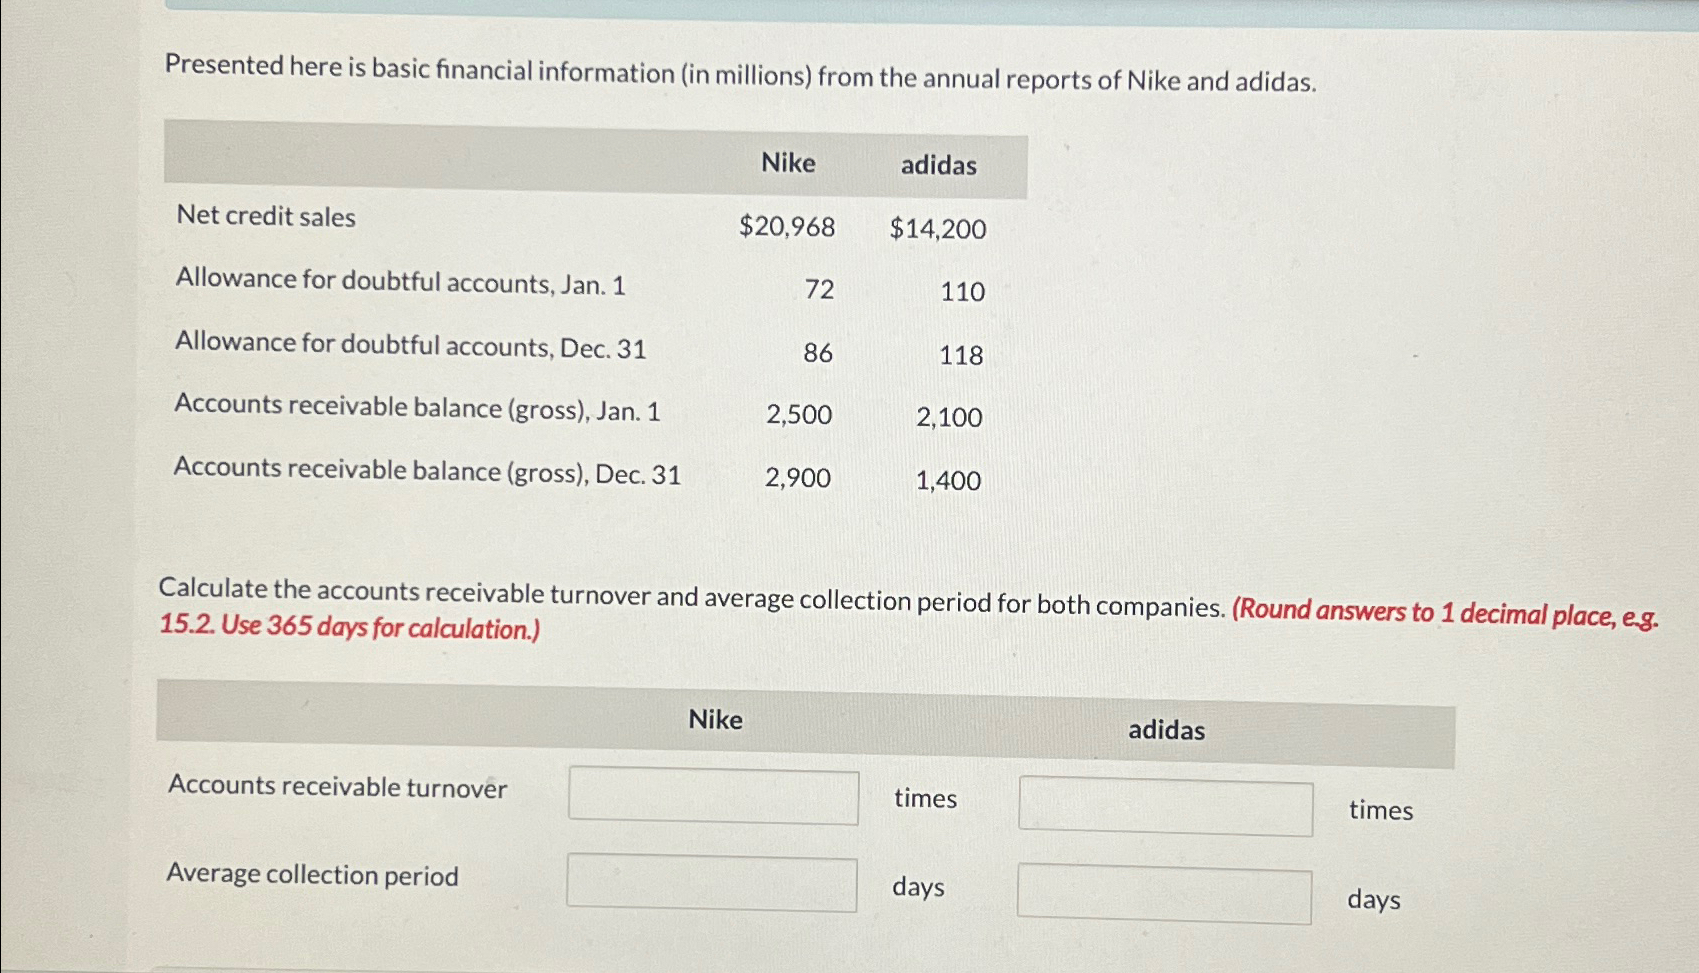This screenshot has height=973, width=1699.
Task: Click the adidas header above answer boxes
Action: click(x=1164, y=731)
